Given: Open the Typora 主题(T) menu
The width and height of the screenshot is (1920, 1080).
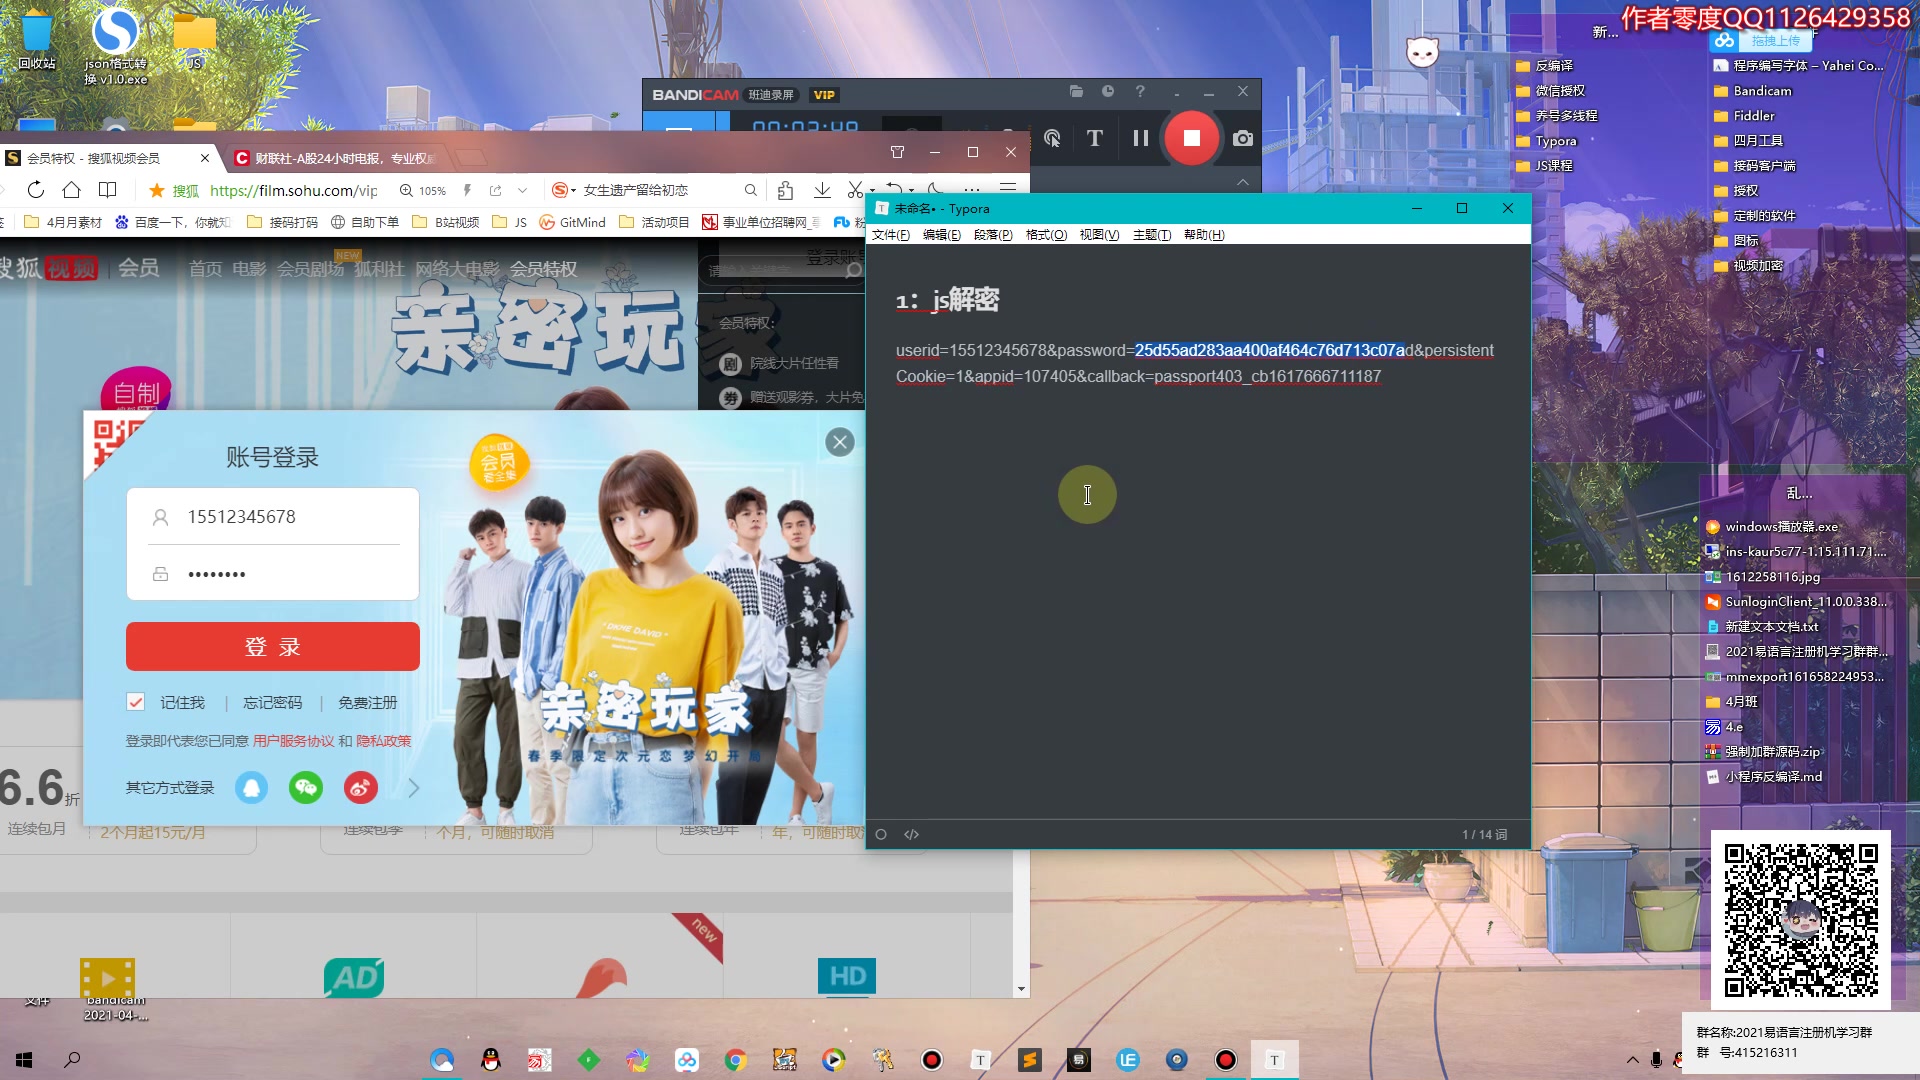Looking at the screenshot, I should (1151, 235).
